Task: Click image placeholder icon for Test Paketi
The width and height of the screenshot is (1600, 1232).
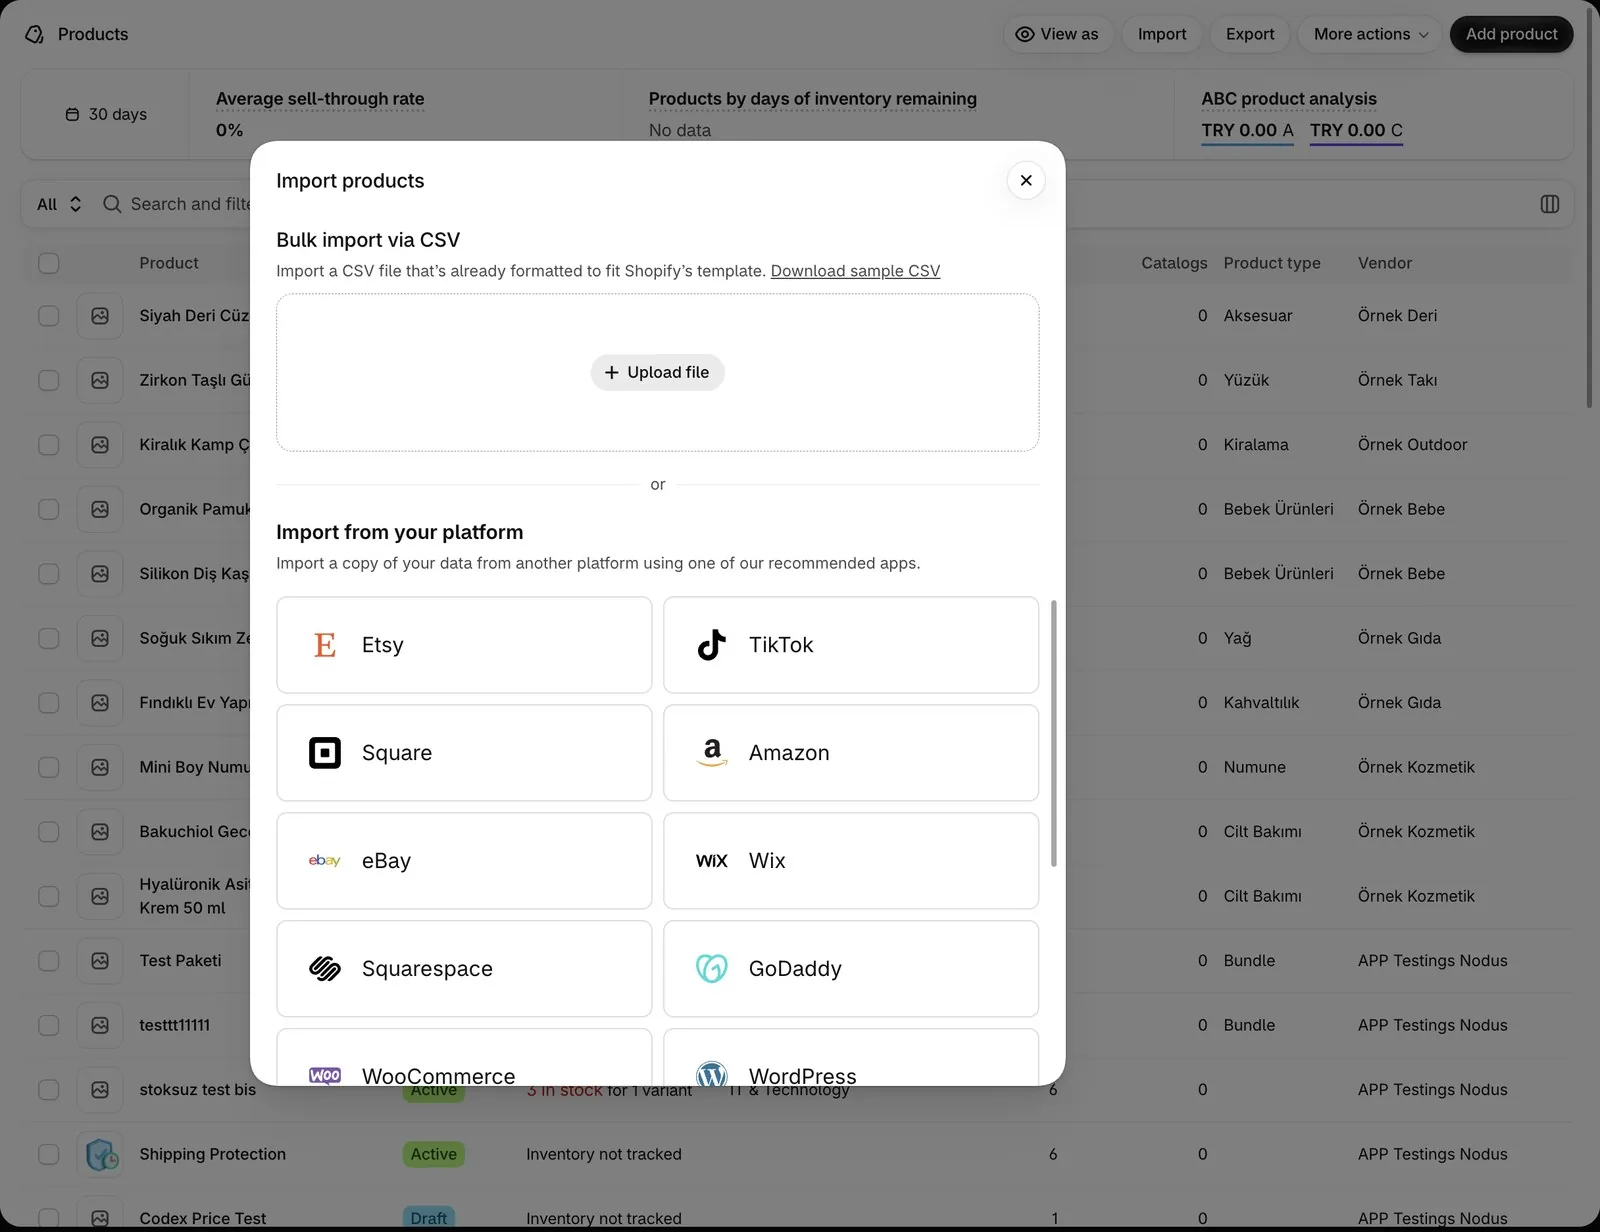Action: (100, 961)
